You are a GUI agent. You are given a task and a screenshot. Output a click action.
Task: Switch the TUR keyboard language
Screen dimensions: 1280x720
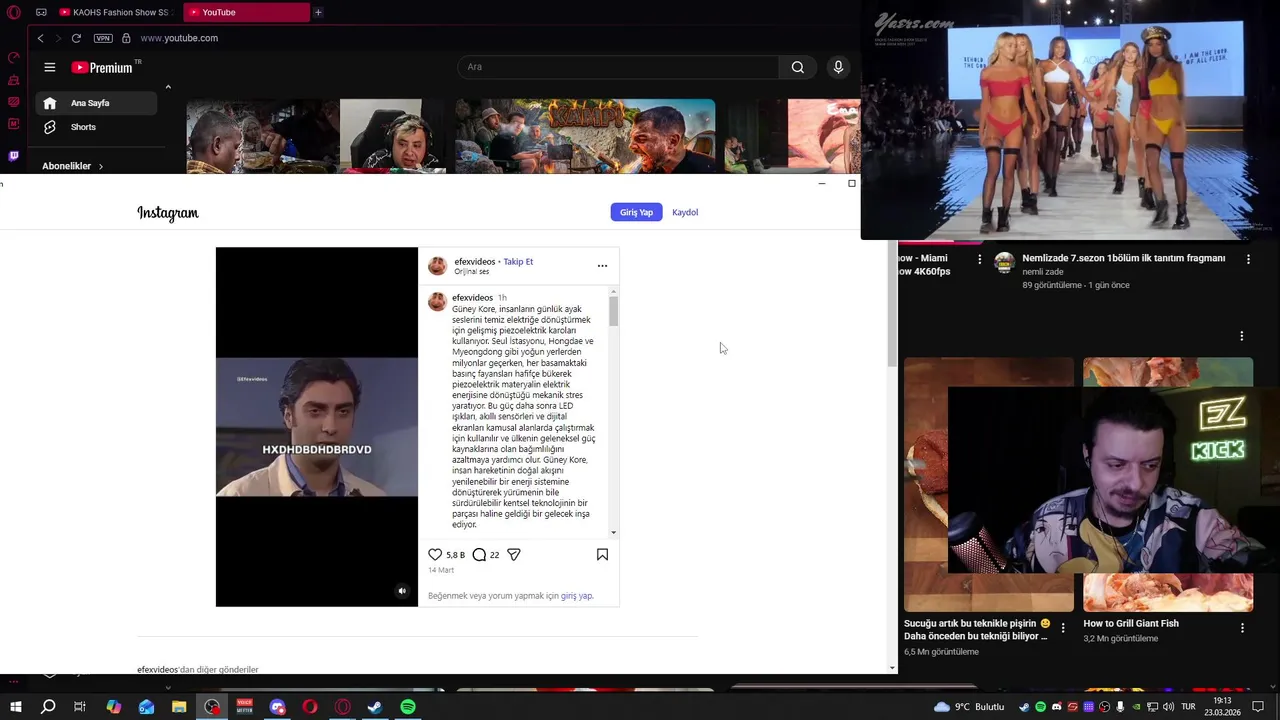(1188, 707)
